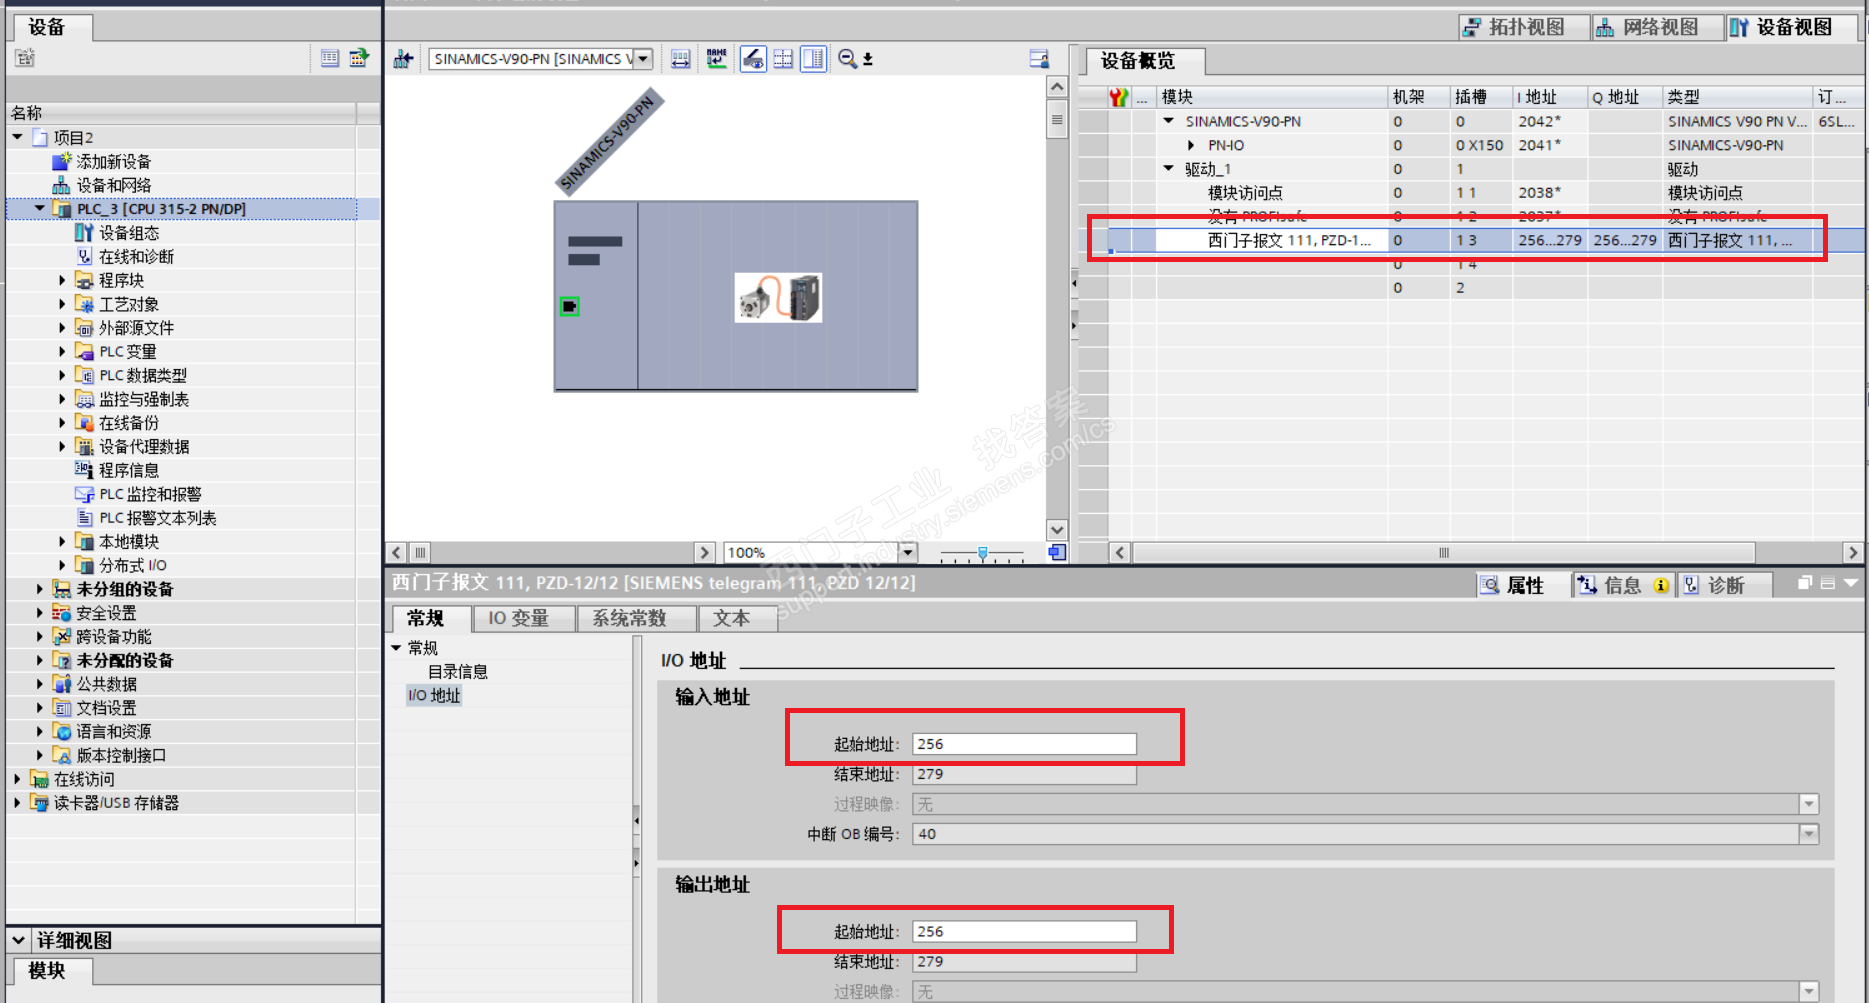Click the 设备和网络 network icon
The width and height of the screenshot is (1869, 1003).
(62, 185)
